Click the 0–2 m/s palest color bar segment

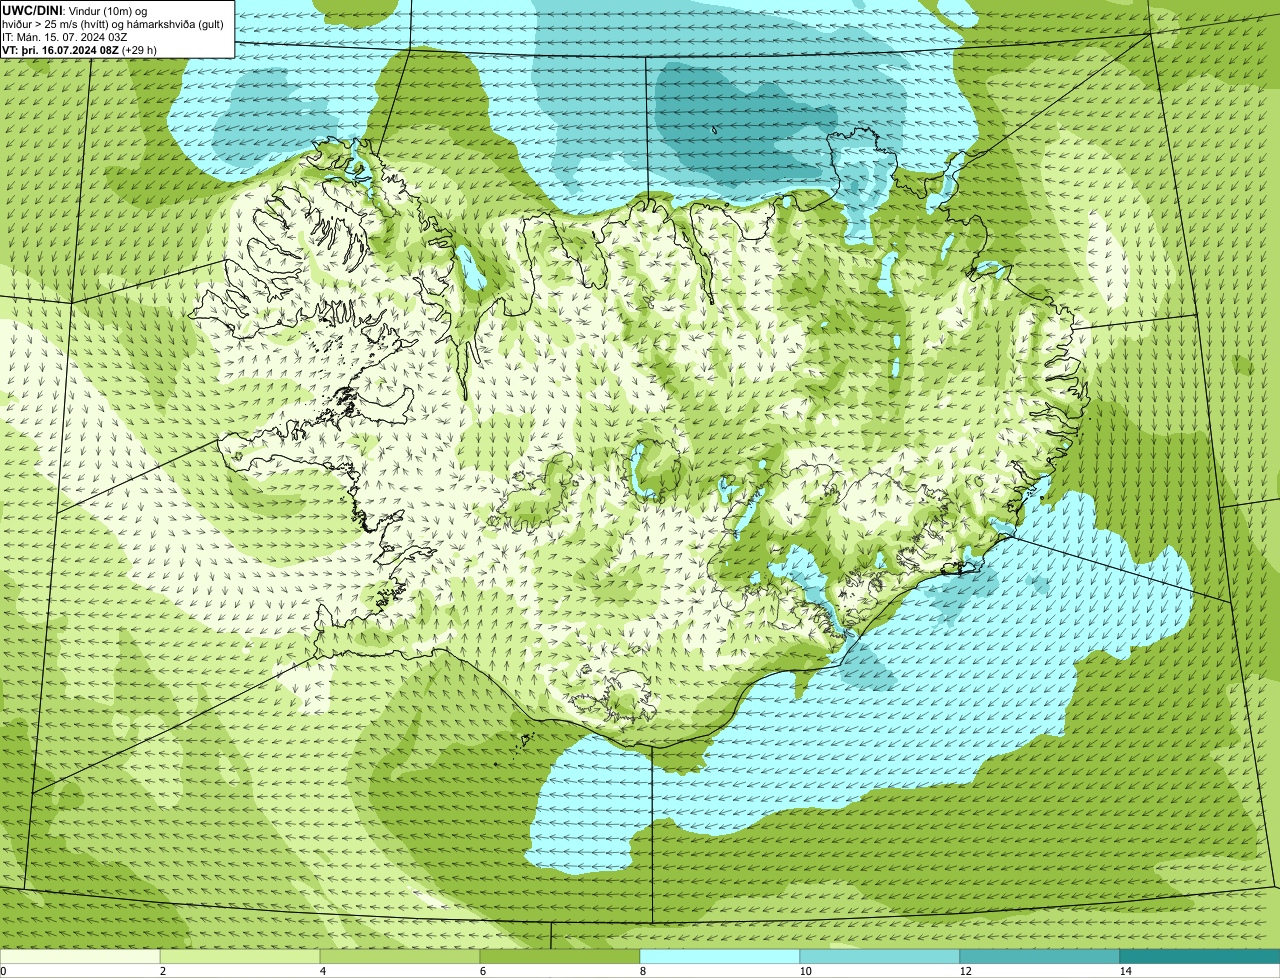coord(80,957)
